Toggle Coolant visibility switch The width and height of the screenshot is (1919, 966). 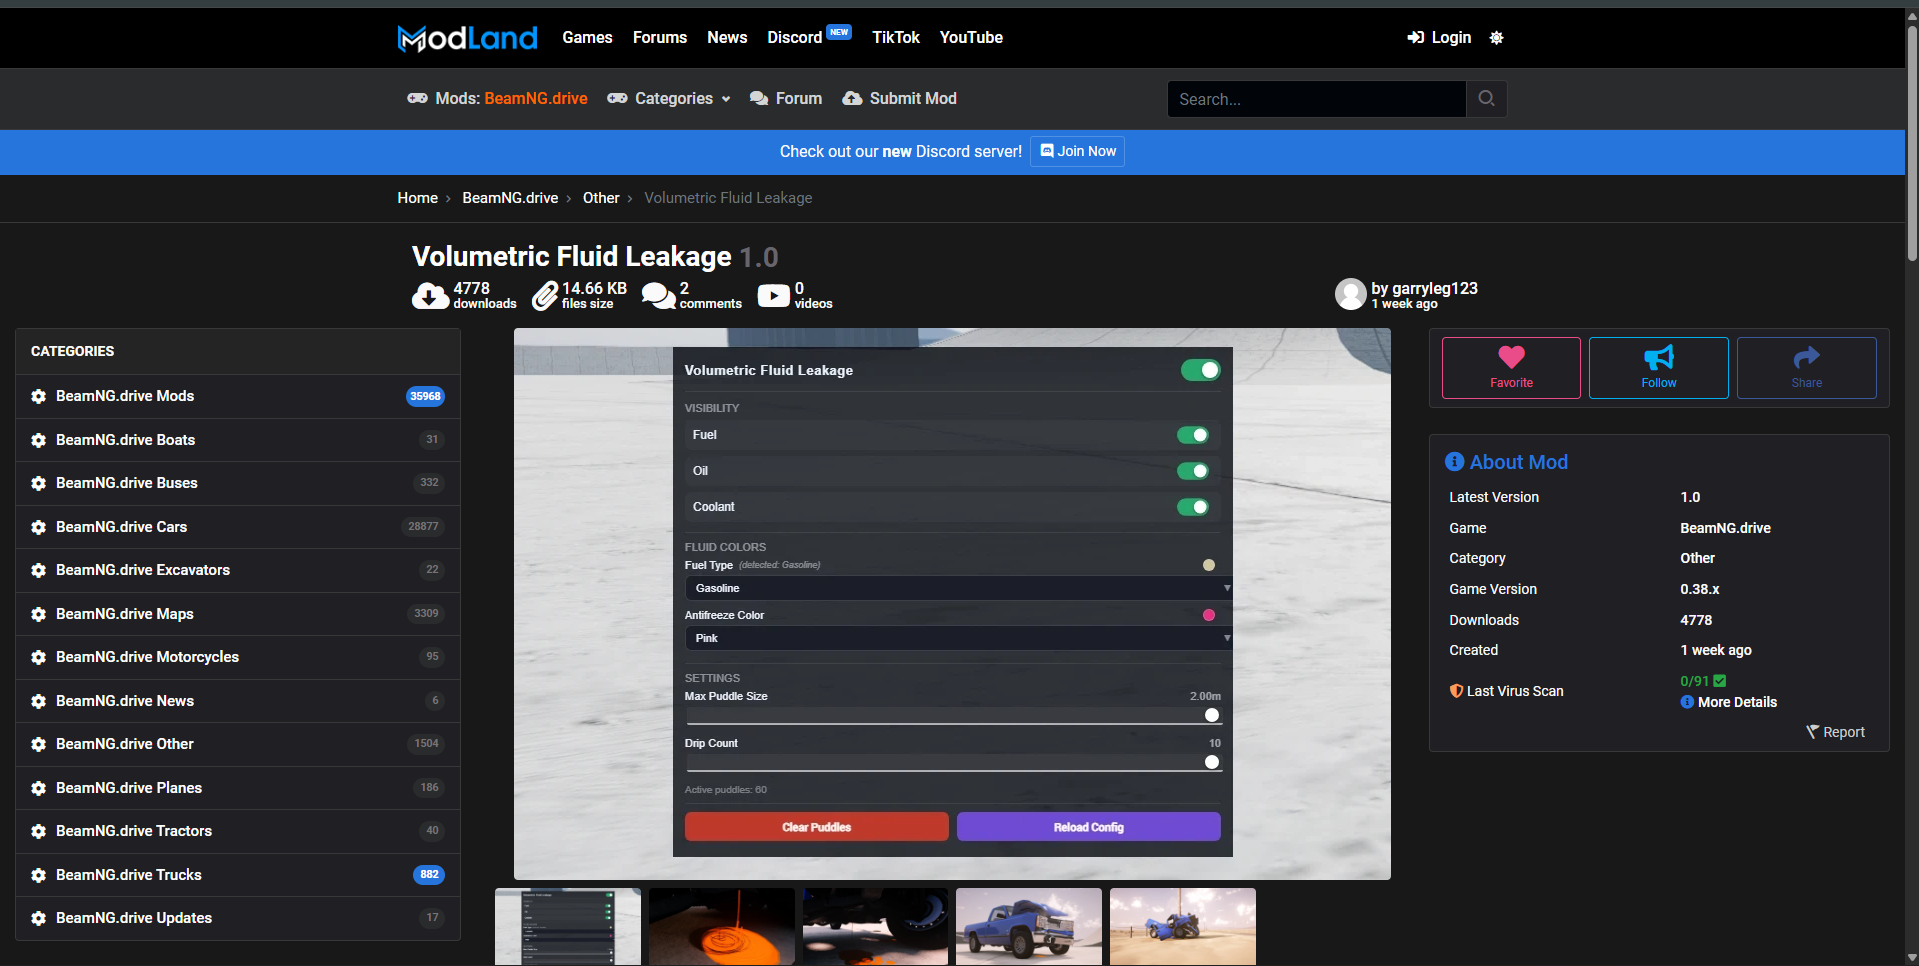(1193, 507)
